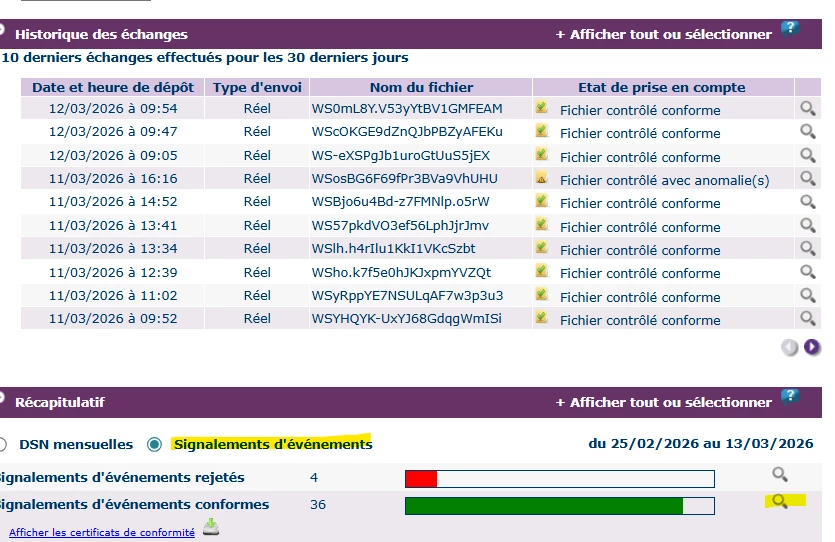Click file name WSosBG6F69fPr3BVa9VhUHU
Viewport: 835px width, 542px height.
405,178
